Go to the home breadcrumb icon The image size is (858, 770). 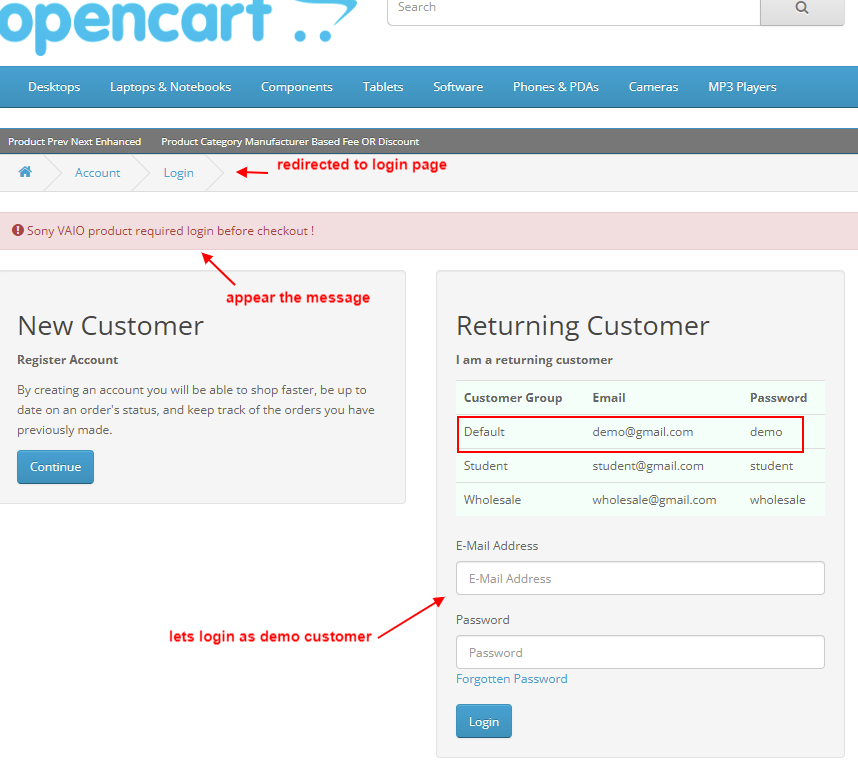coord(25,172)
